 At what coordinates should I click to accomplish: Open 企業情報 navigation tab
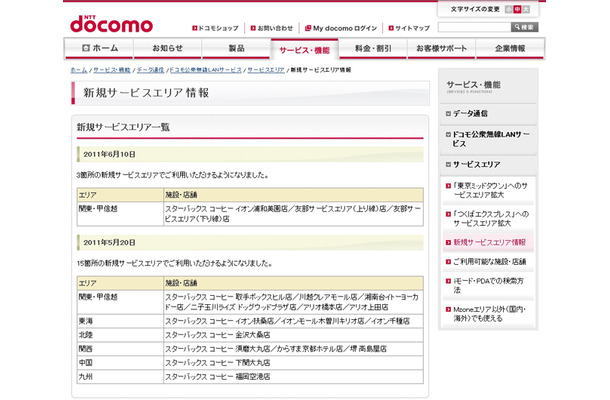click(x=510, y=49)
